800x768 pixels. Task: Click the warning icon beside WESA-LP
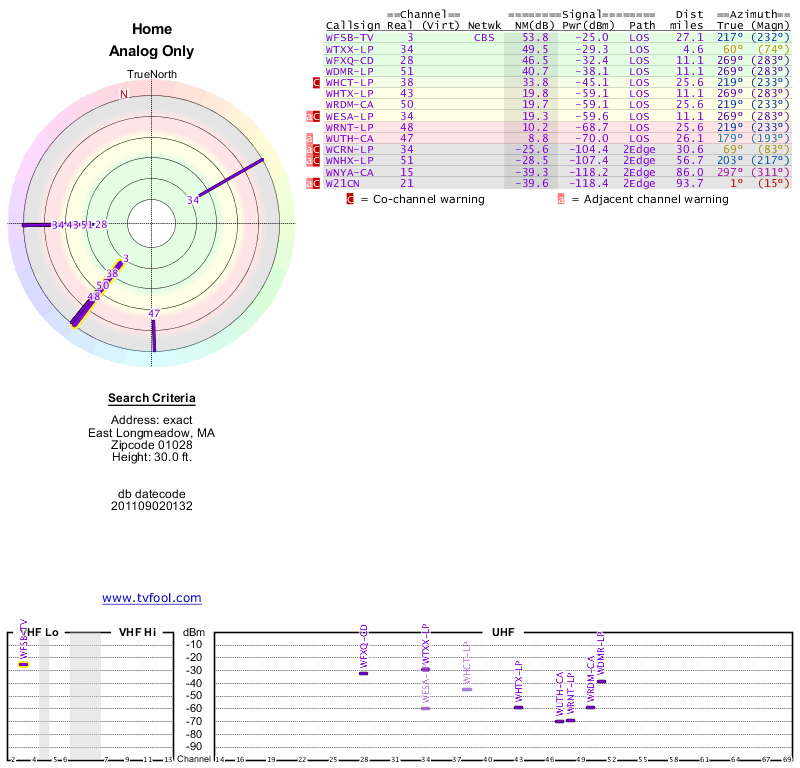(313, 117)
